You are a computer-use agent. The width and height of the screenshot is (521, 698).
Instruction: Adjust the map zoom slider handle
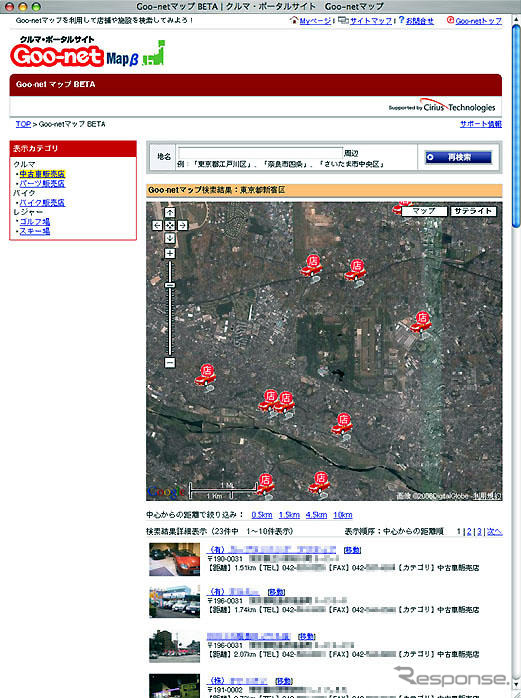[x=170, y=285]
